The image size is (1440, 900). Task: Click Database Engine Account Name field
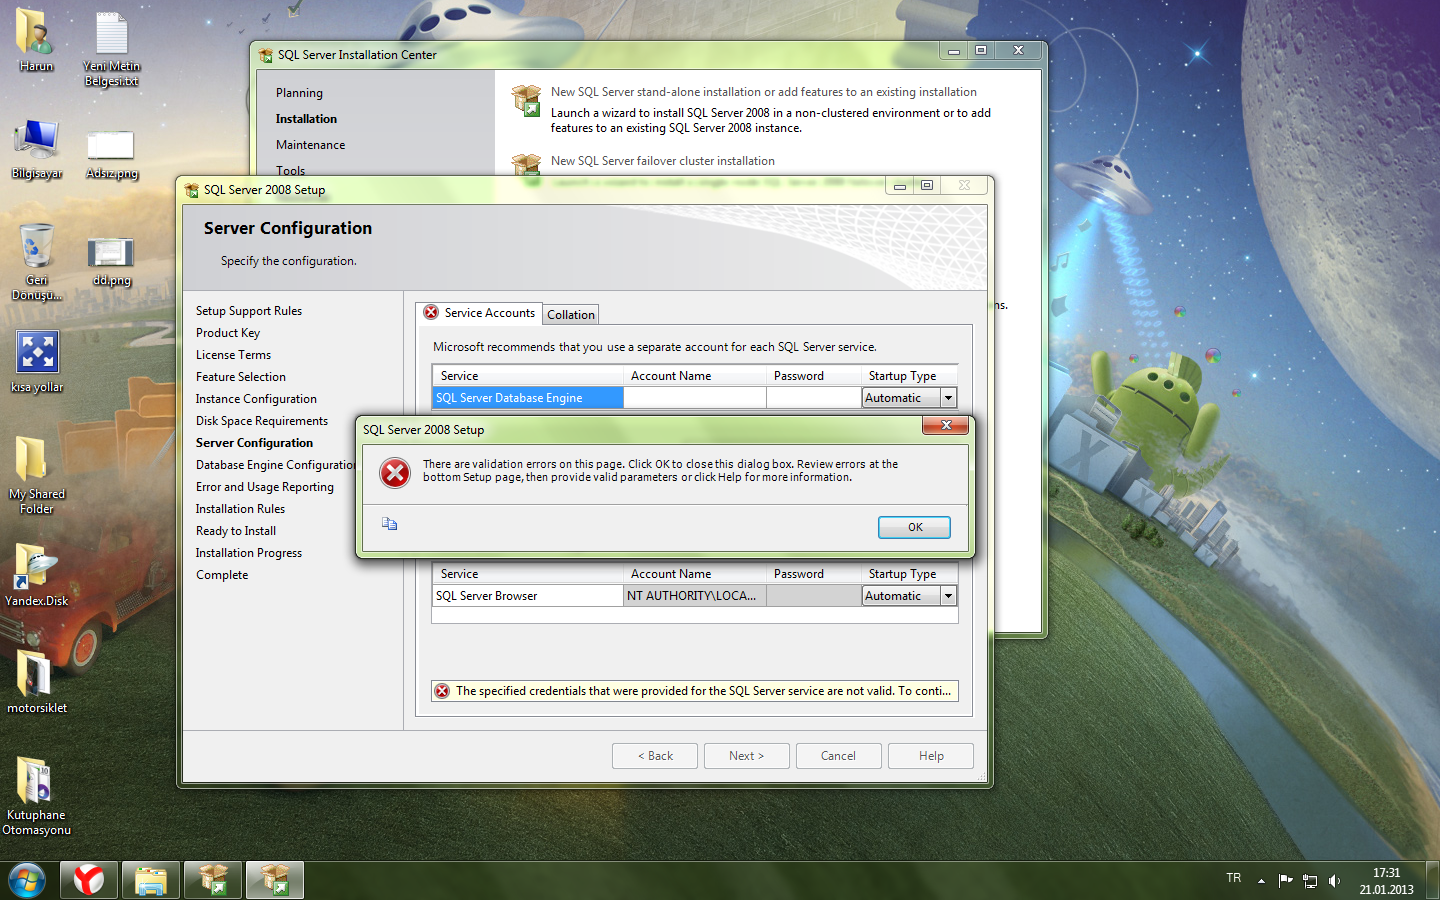coord(695,398)
